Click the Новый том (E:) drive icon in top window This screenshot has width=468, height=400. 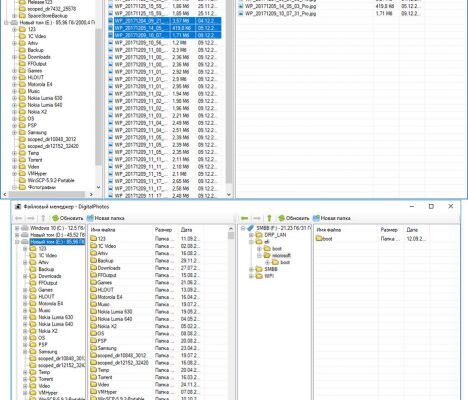coord(14,23)
